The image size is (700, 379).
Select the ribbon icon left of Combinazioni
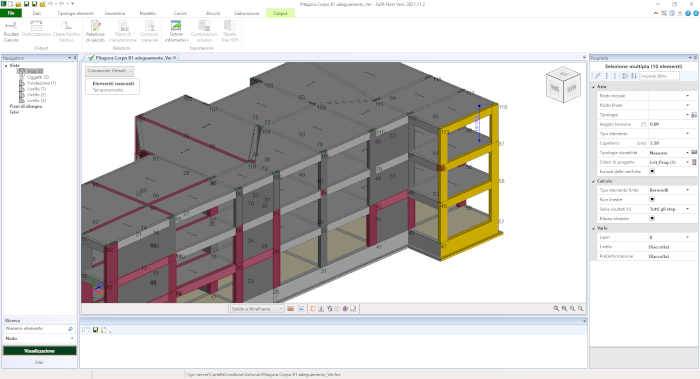[176, 31]
